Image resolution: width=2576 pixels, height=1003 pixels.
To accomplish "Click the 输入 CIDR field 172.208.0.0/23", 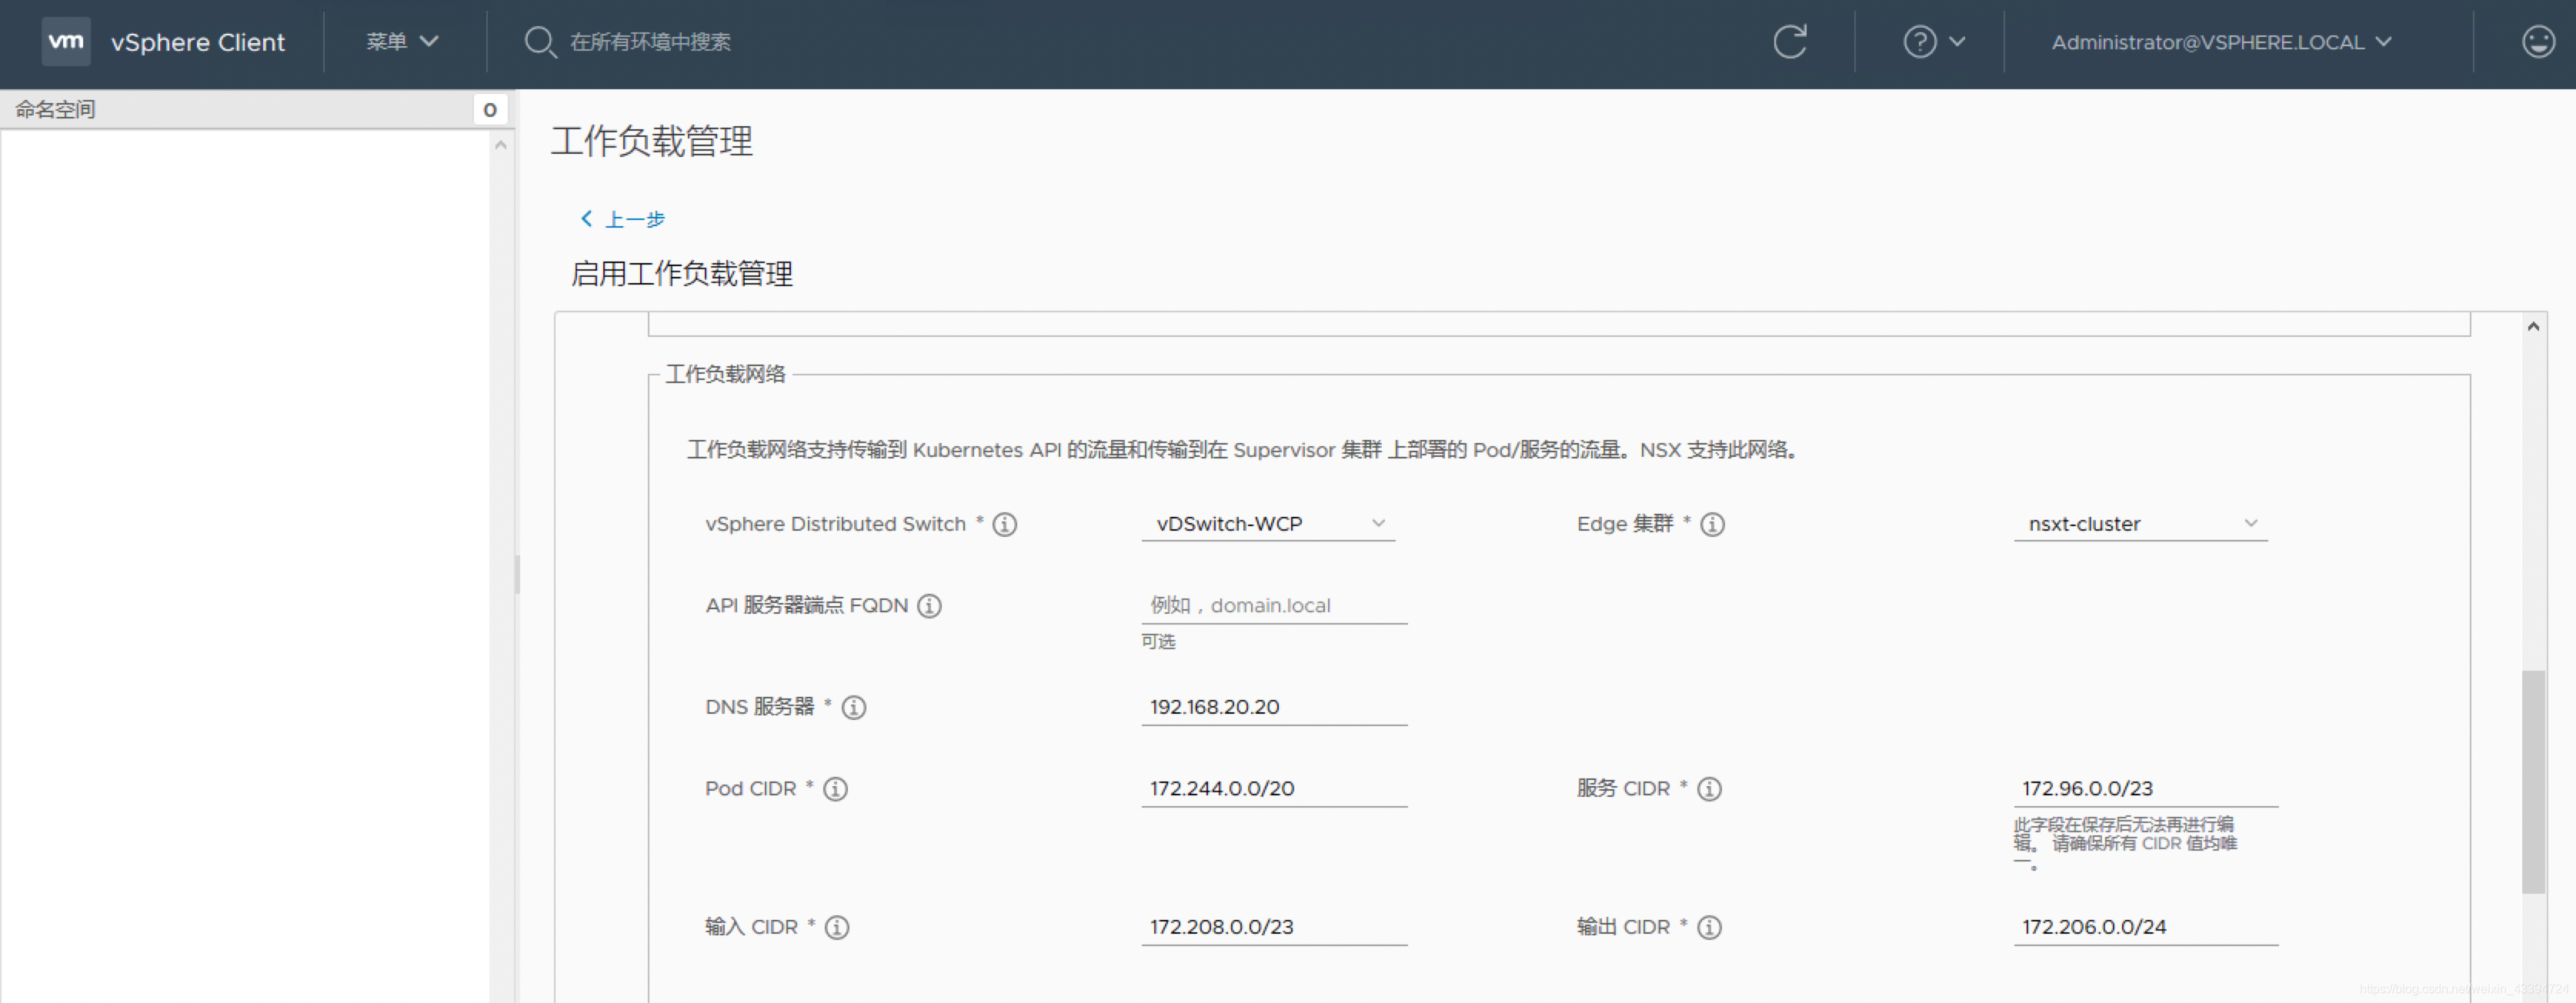I will click(1274, 927).
